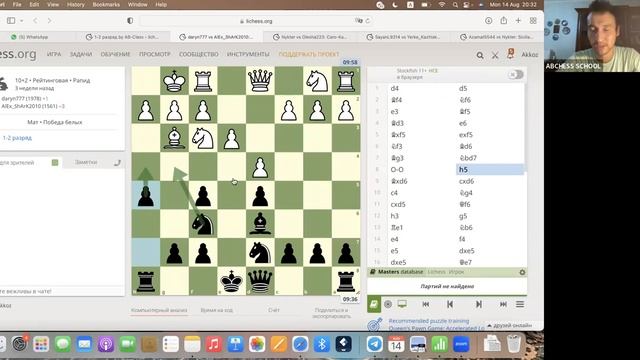The width and height of the screenshot is (640, 360).
Task: Open opening explorer settings gear
Action: point(522,272)
